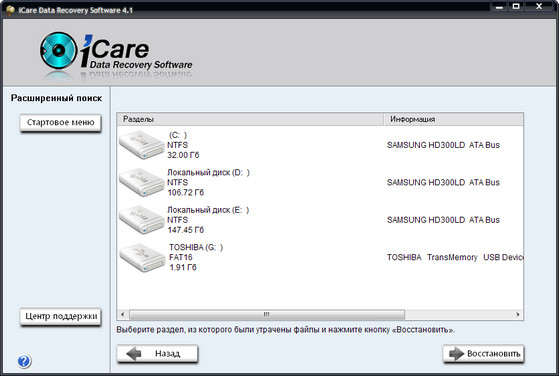Click the iCare disc logo icon

[x=58, y=51]
